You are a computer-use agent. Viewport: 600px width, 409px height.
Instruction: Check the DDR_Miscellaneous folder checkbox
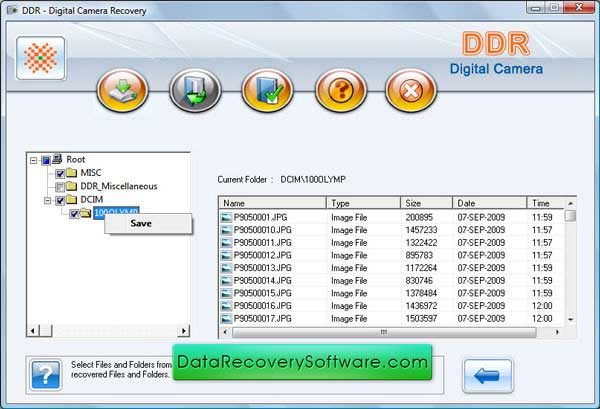coord(60,187)
